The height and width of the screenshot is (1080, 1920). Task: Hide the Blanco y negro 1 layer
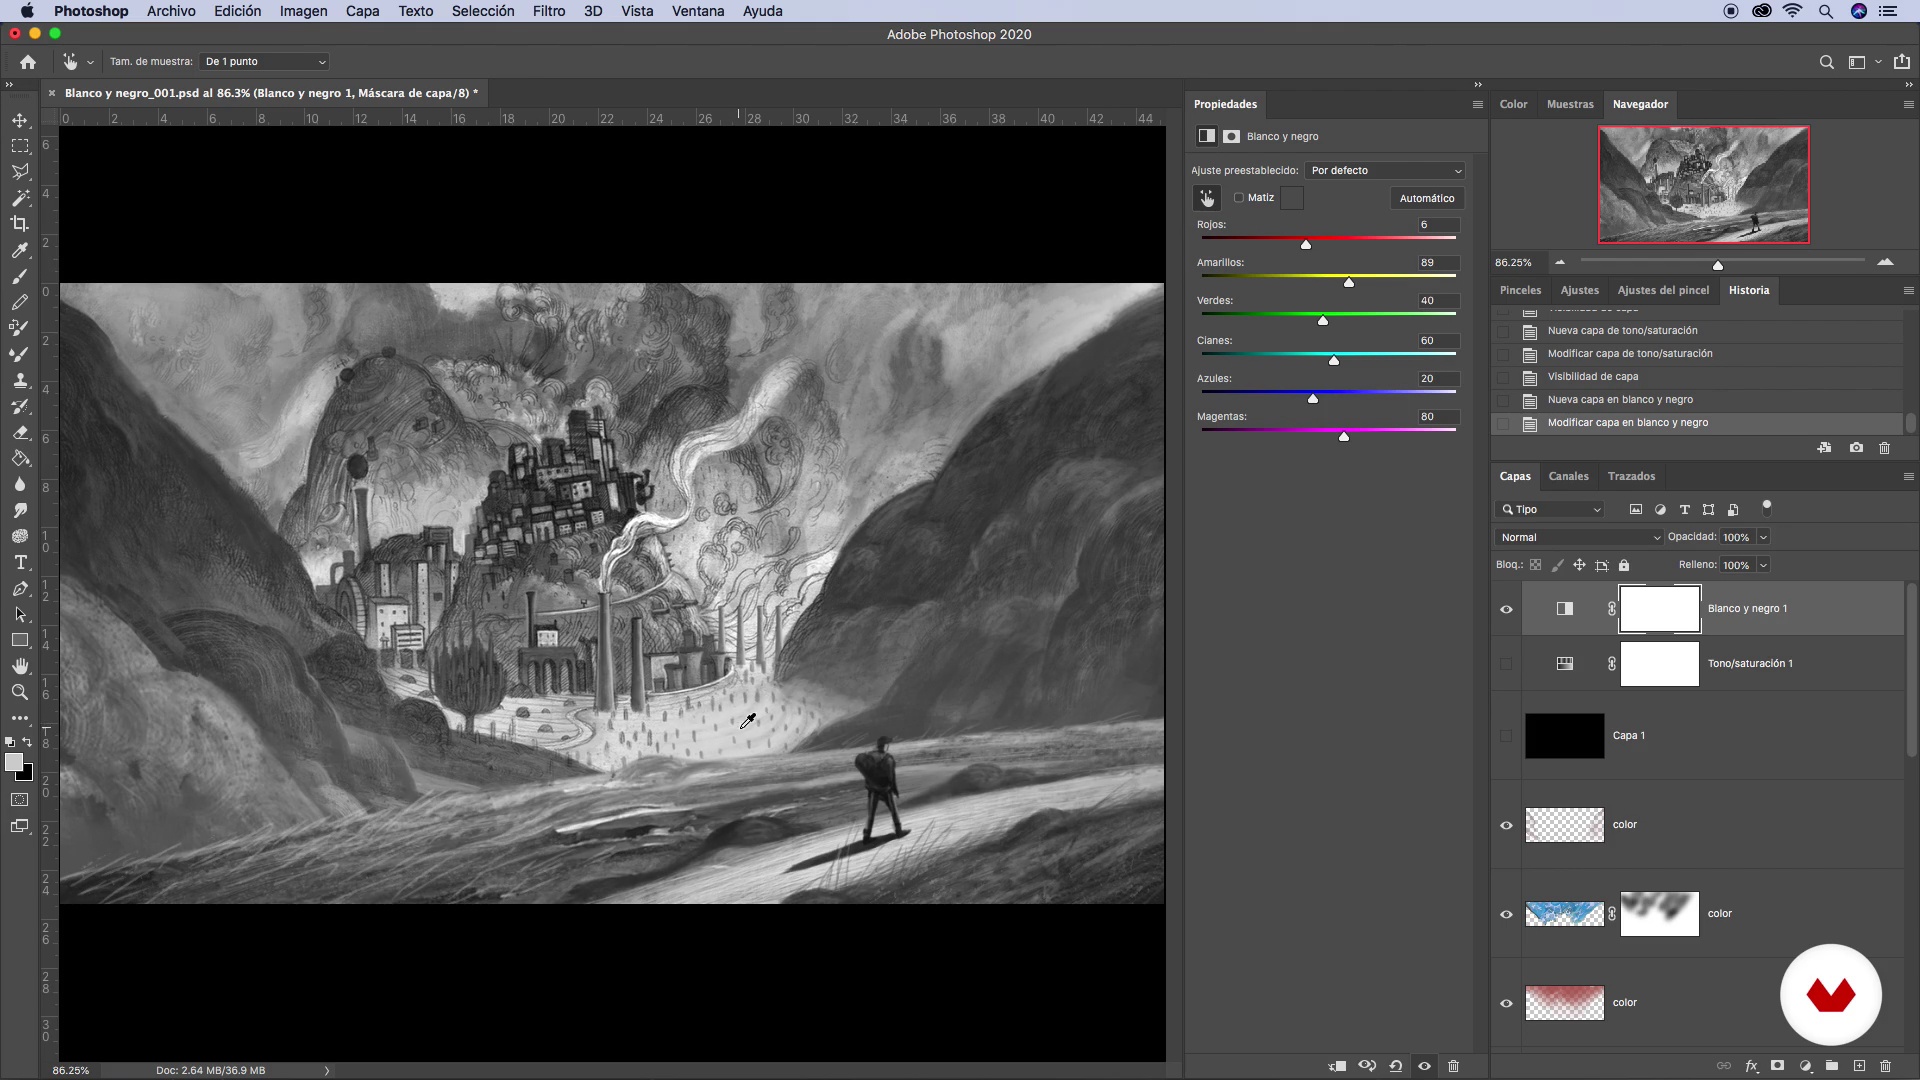1506,609
